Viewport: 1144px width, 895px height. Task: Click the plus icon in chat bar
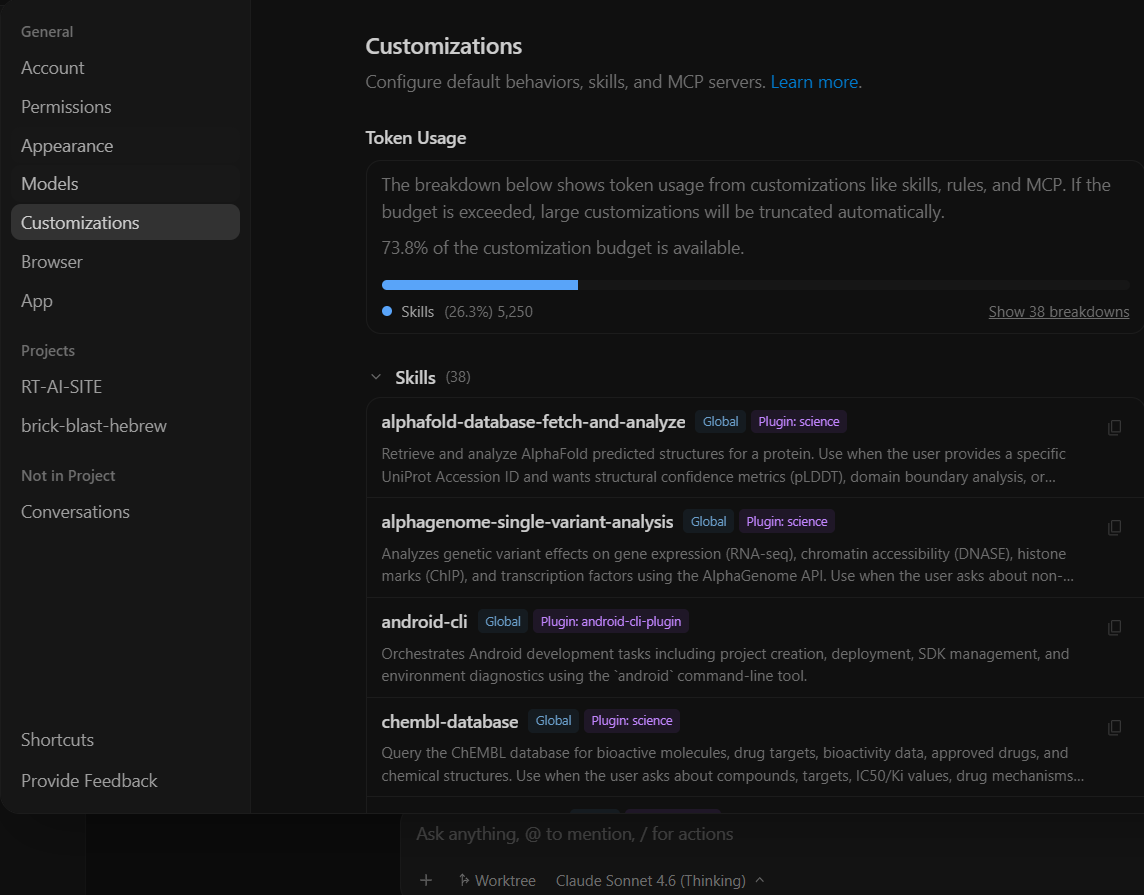[426, 880]
